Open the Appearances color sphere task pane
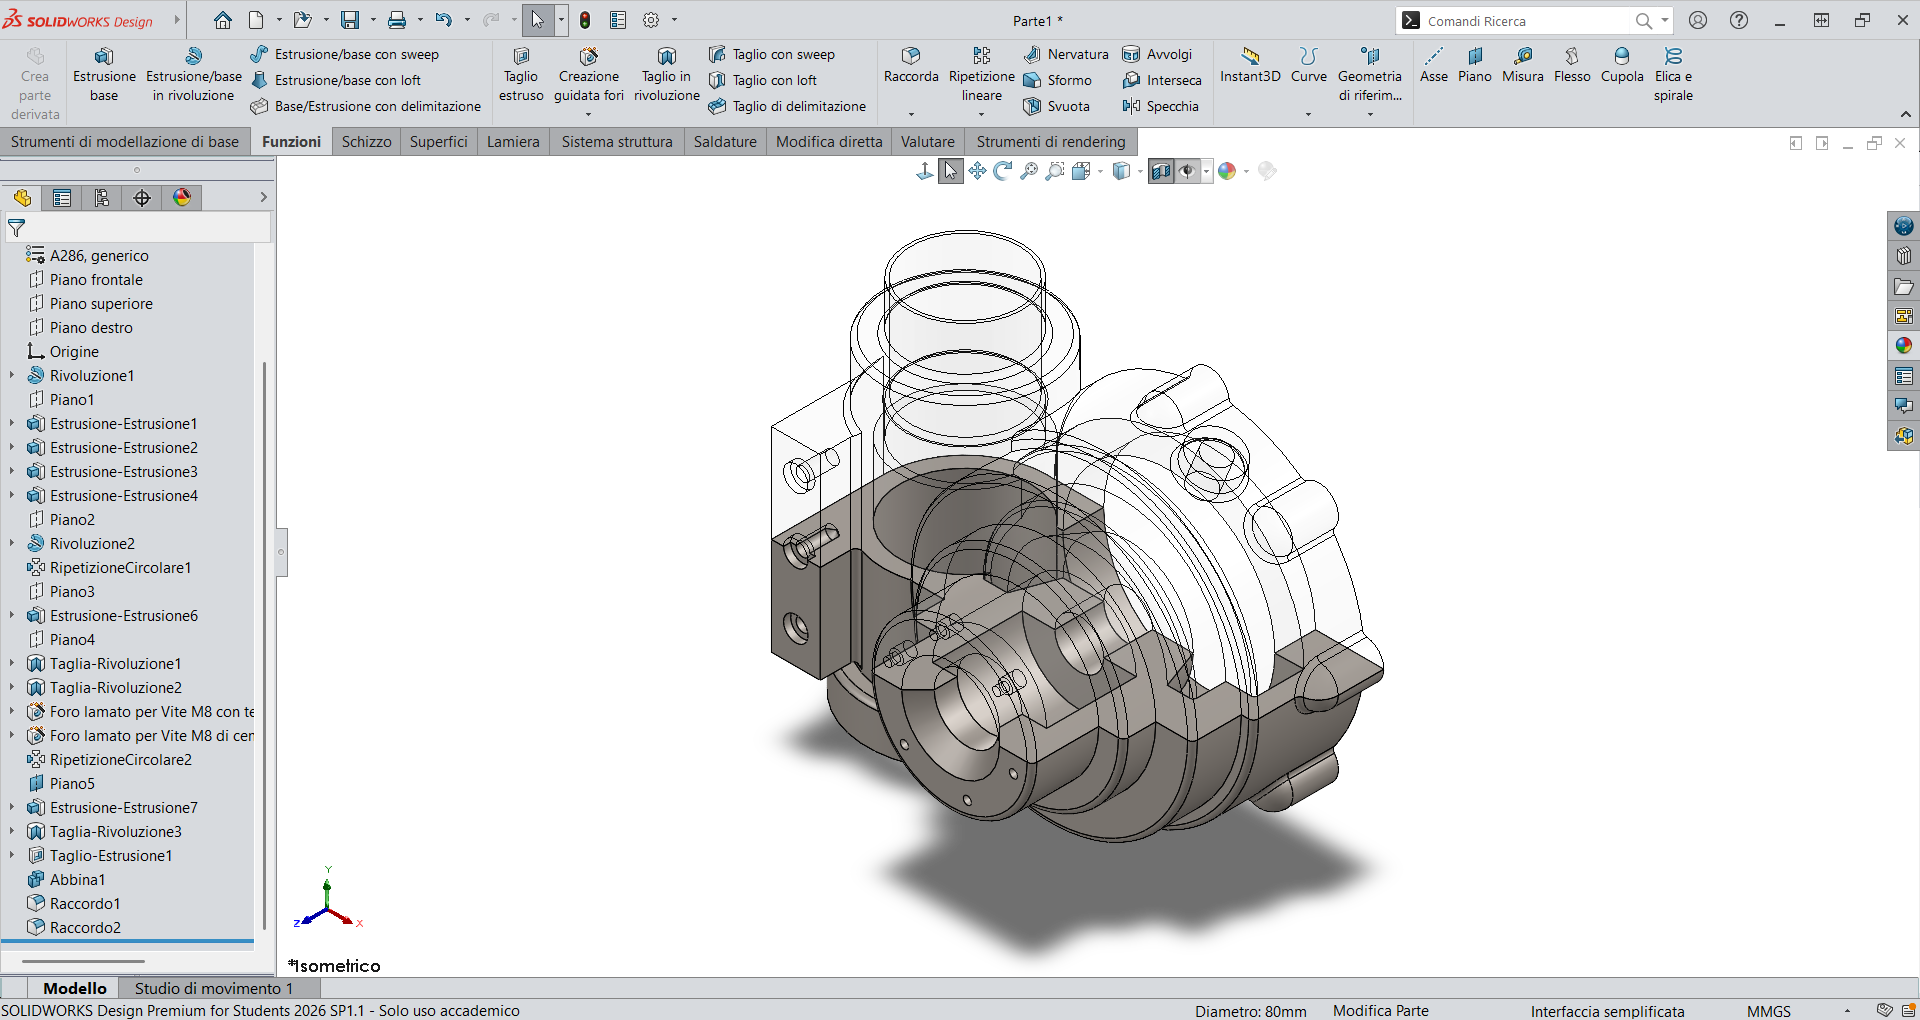Screen dimensions: 1920x1020 pyautogui.click(x=1904, y=346)
